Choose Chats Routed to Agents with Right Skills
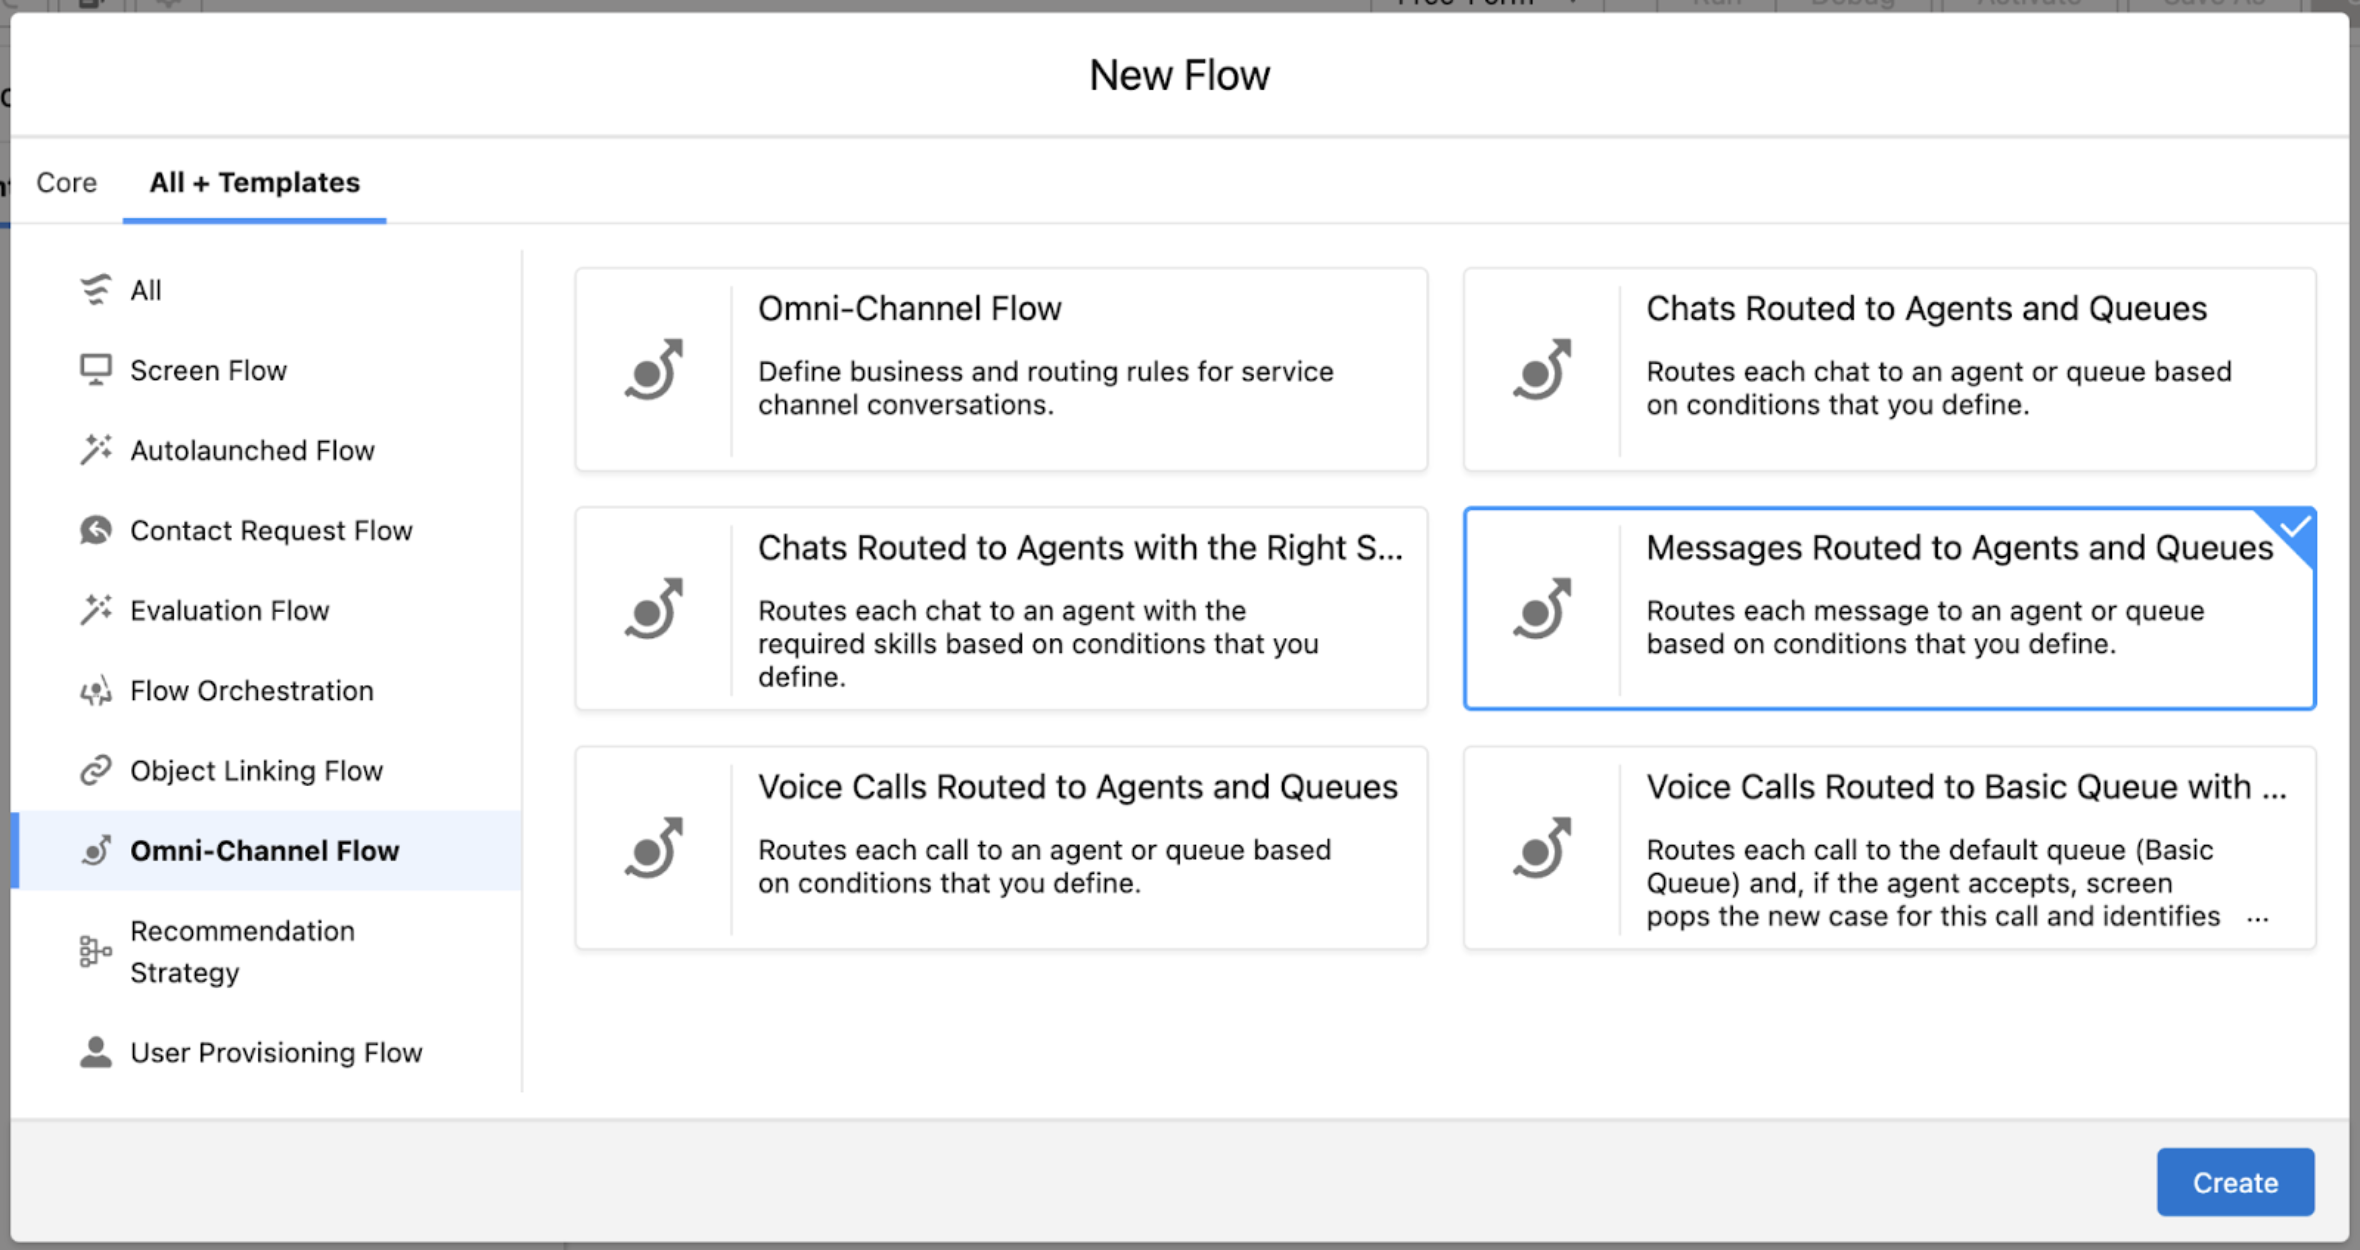2360x1250 pixels. (1001, 609)
